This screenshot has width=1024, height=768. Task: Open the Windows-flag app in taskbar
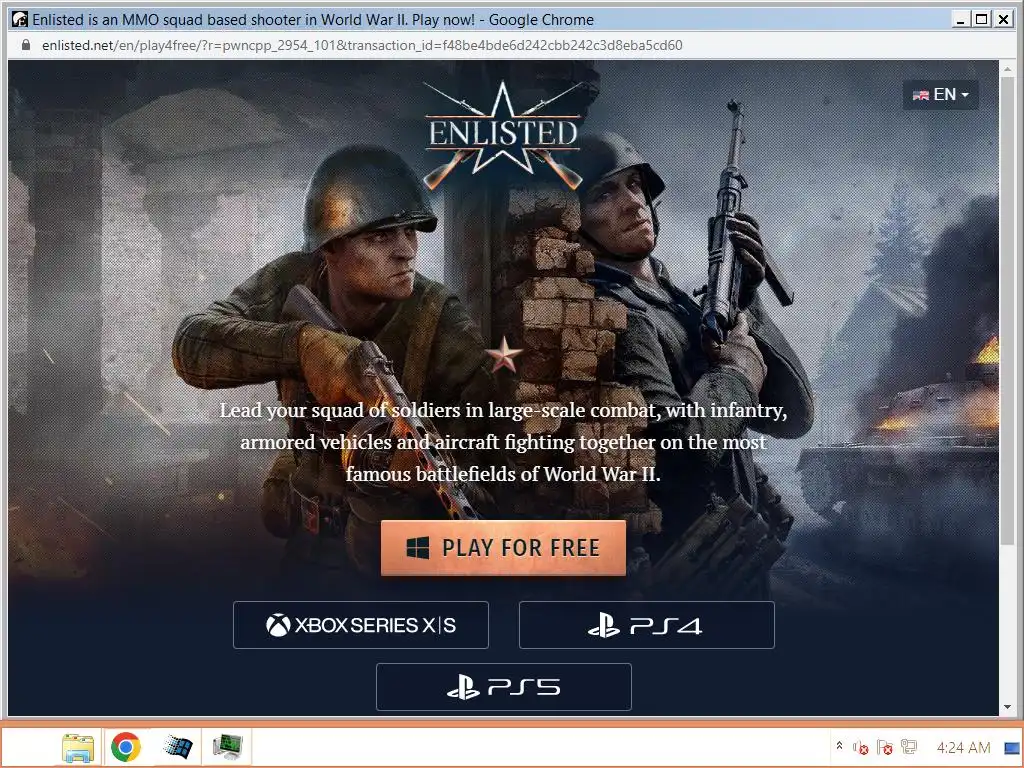(178, 747)
